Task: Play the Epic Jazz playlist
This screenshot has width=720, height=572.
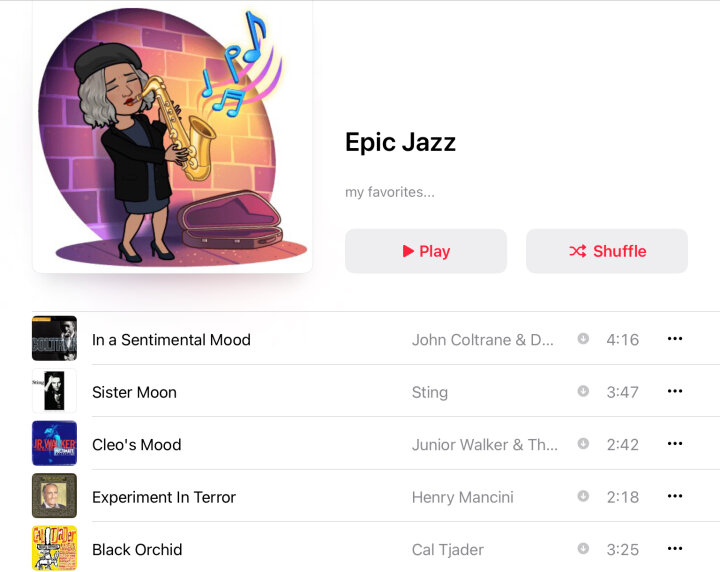Action: (426, 251)
